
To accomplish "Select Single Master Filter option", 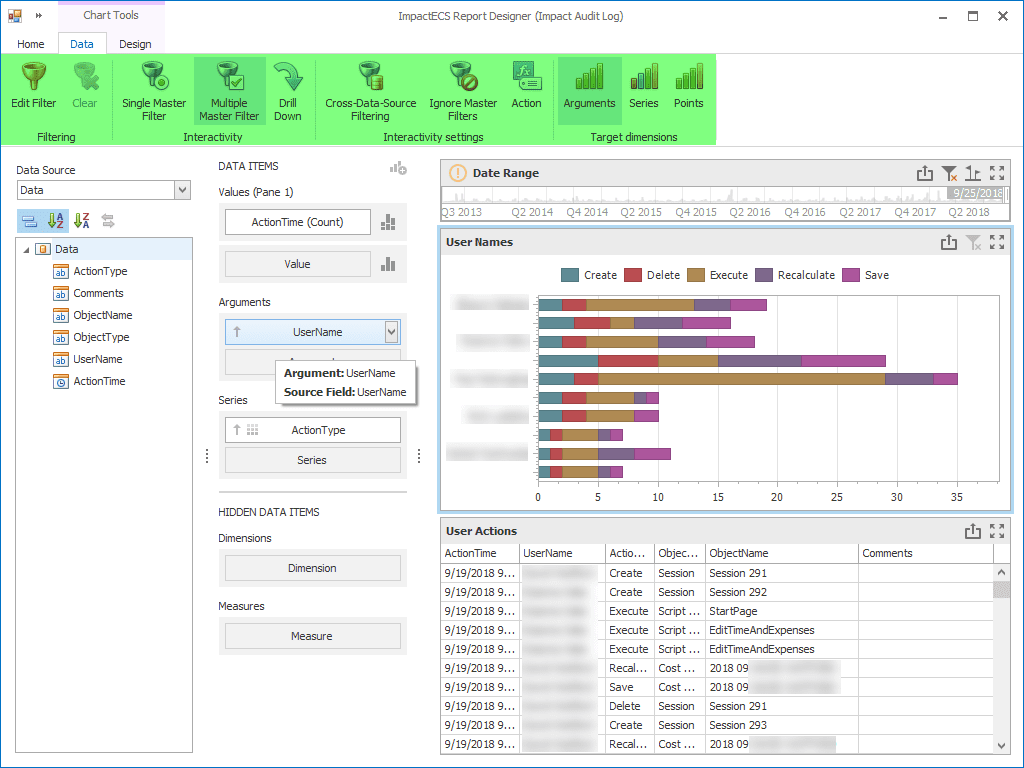I will (153, 91).
